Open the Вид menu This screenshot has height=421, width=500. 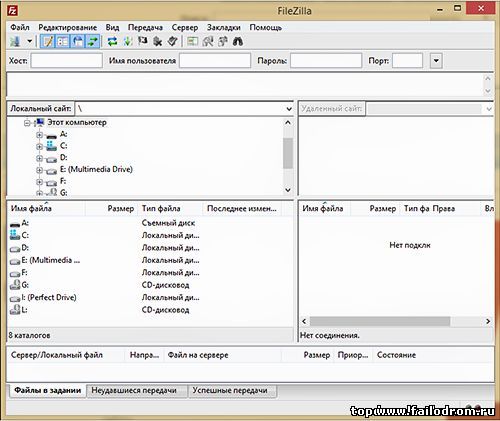(x=112, y=27)
